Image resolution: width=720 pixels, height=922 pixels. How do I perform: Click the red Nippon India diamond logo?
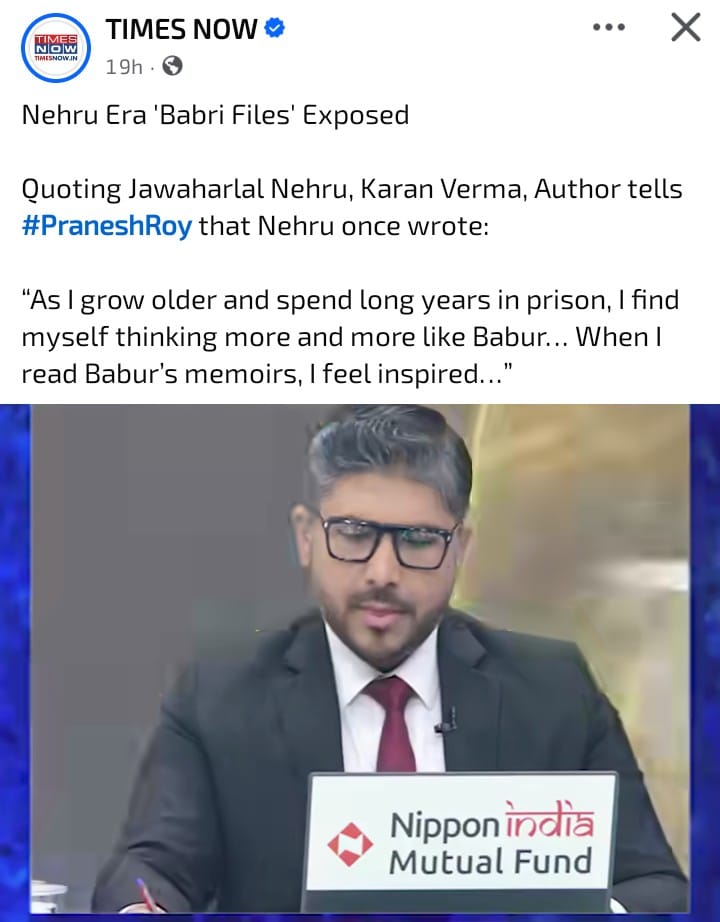coord(349,844)
